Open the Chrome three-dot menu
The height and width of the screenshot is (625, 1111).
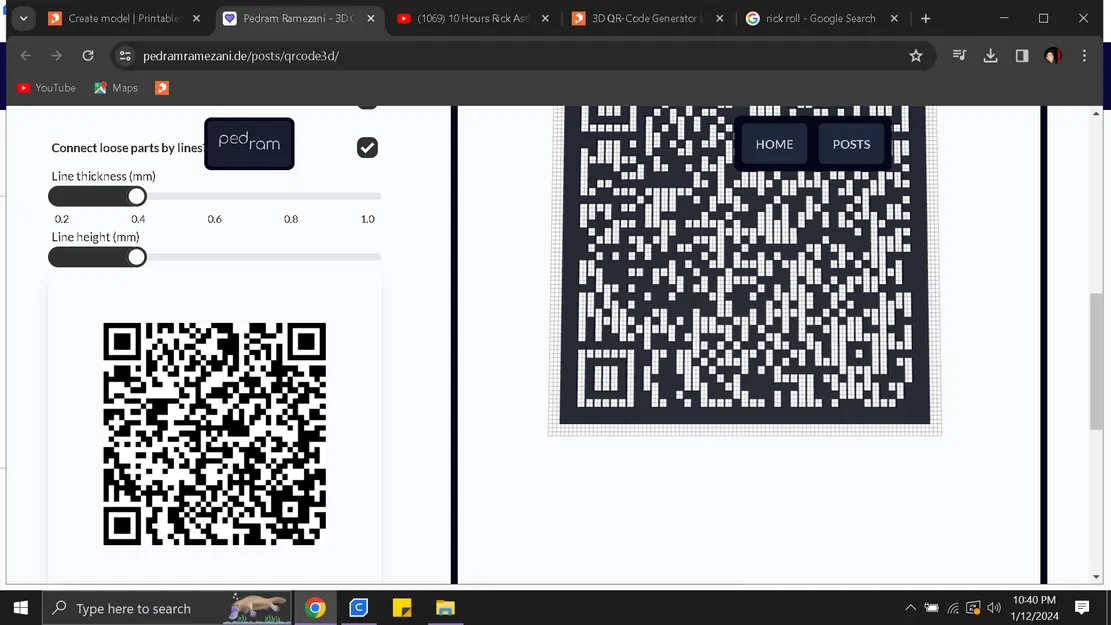[1084, 56]
